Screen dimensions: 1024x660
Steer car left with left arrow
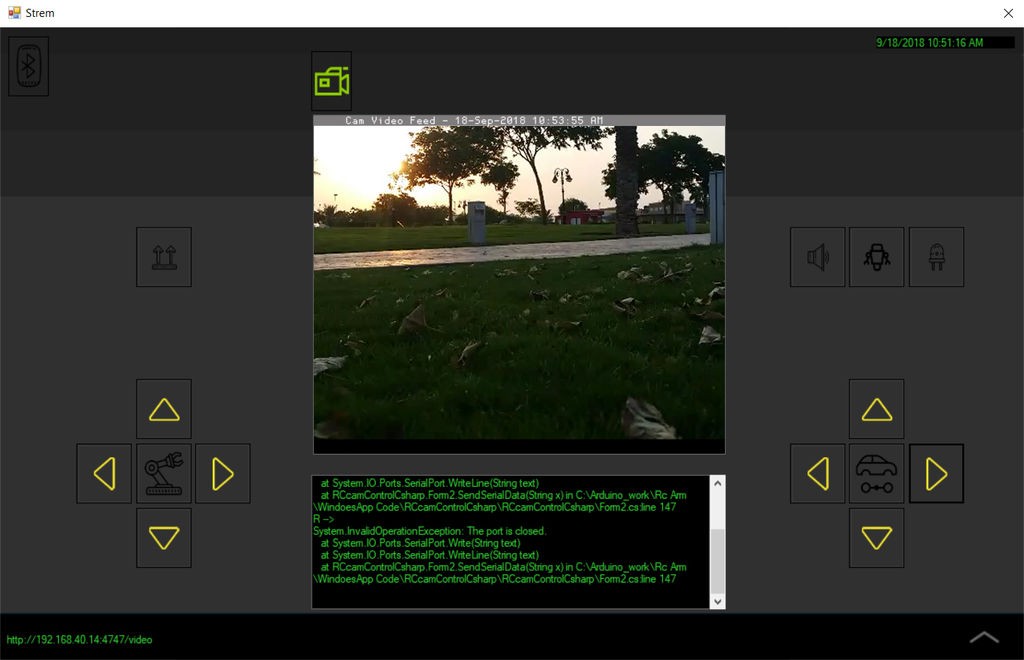coord(817,473)
